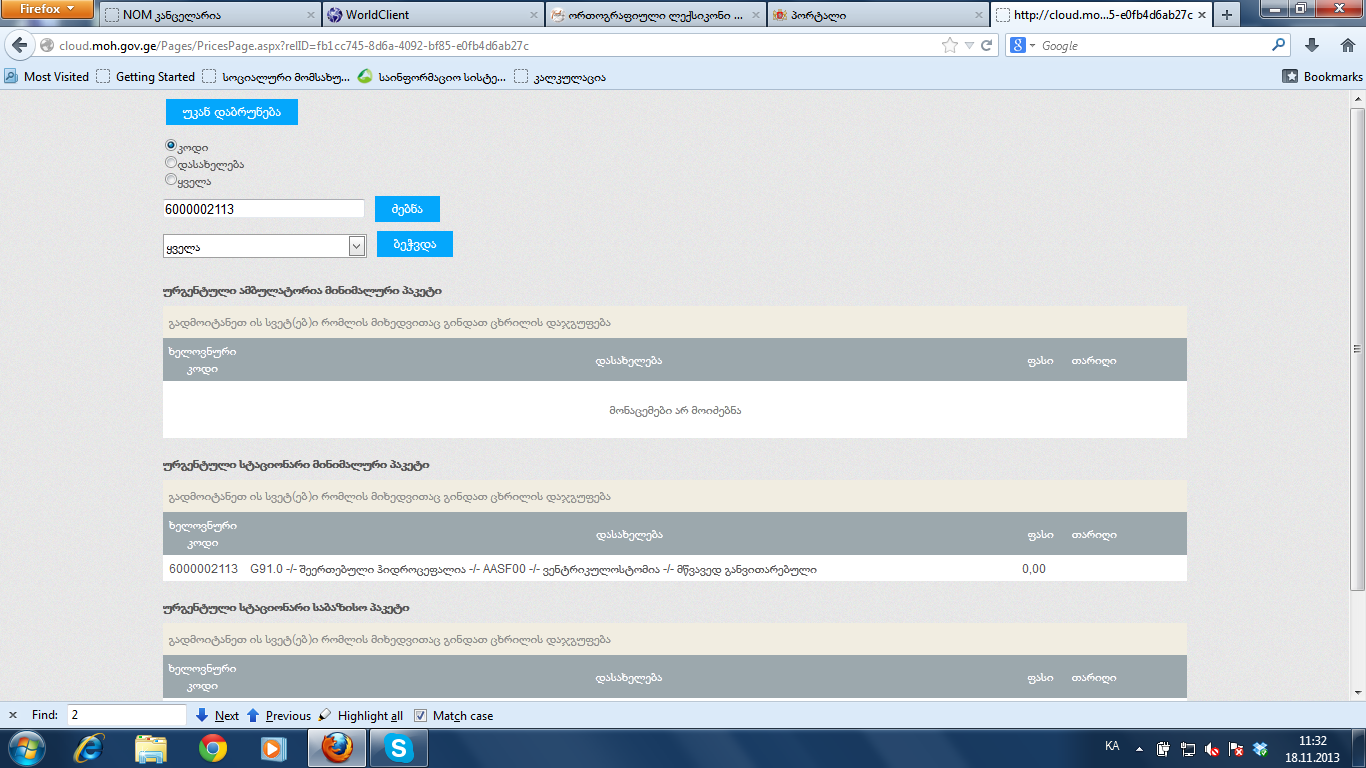The width and height of the screenshot is (1366, 768).
Task: Click the Google search magnifier icon
Action: click(x=1278, y=45)
